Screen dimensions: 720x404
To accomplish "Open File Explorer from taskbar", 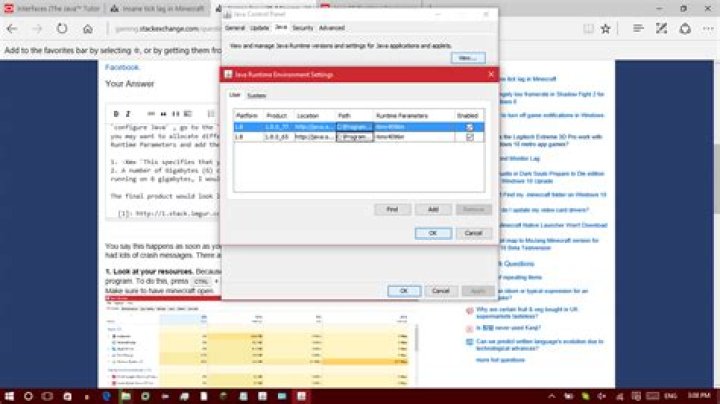I will 126,396.
